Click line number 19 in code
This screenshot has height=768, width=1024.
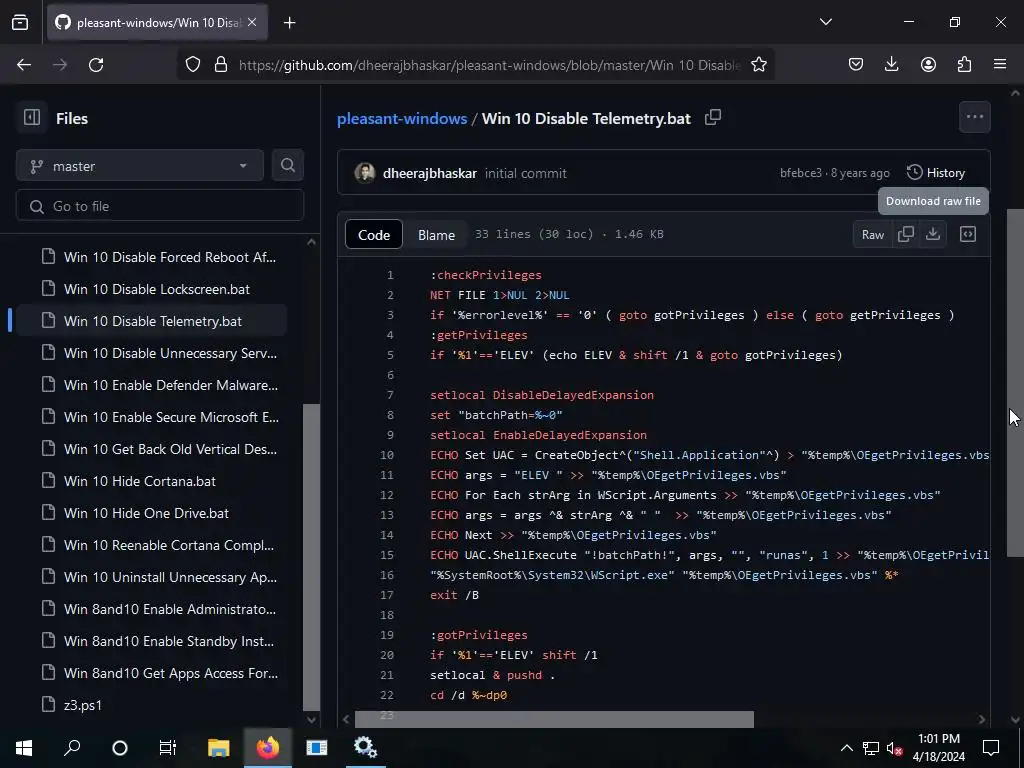click(387, 635)
